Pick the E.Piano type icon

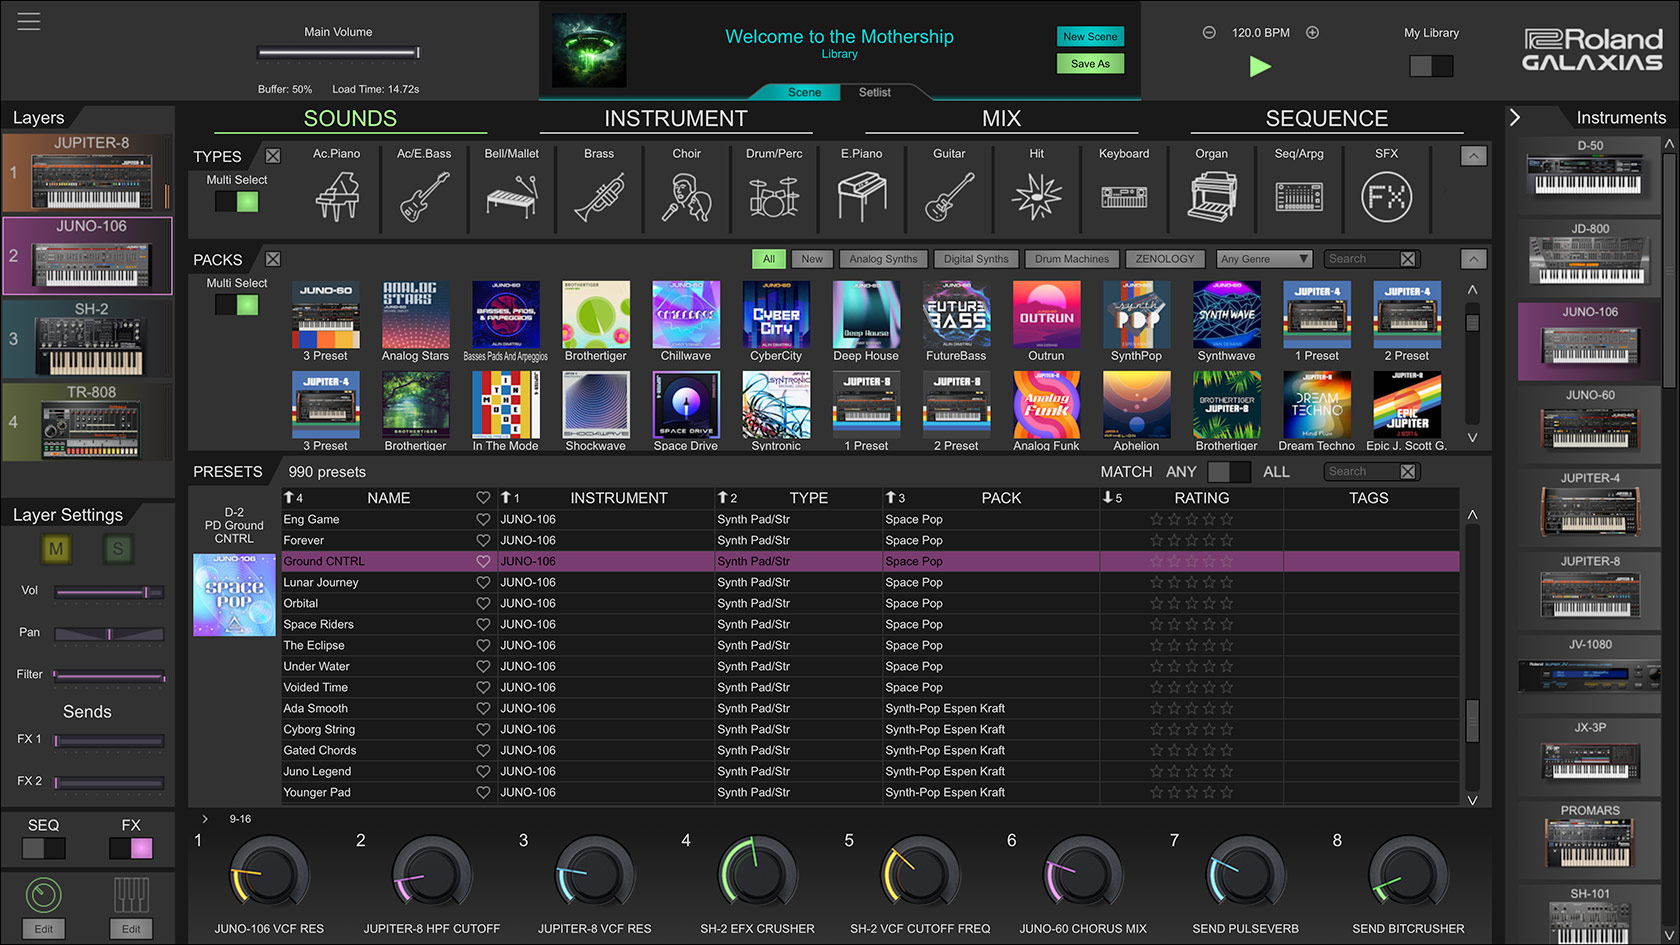click(862, 196)
